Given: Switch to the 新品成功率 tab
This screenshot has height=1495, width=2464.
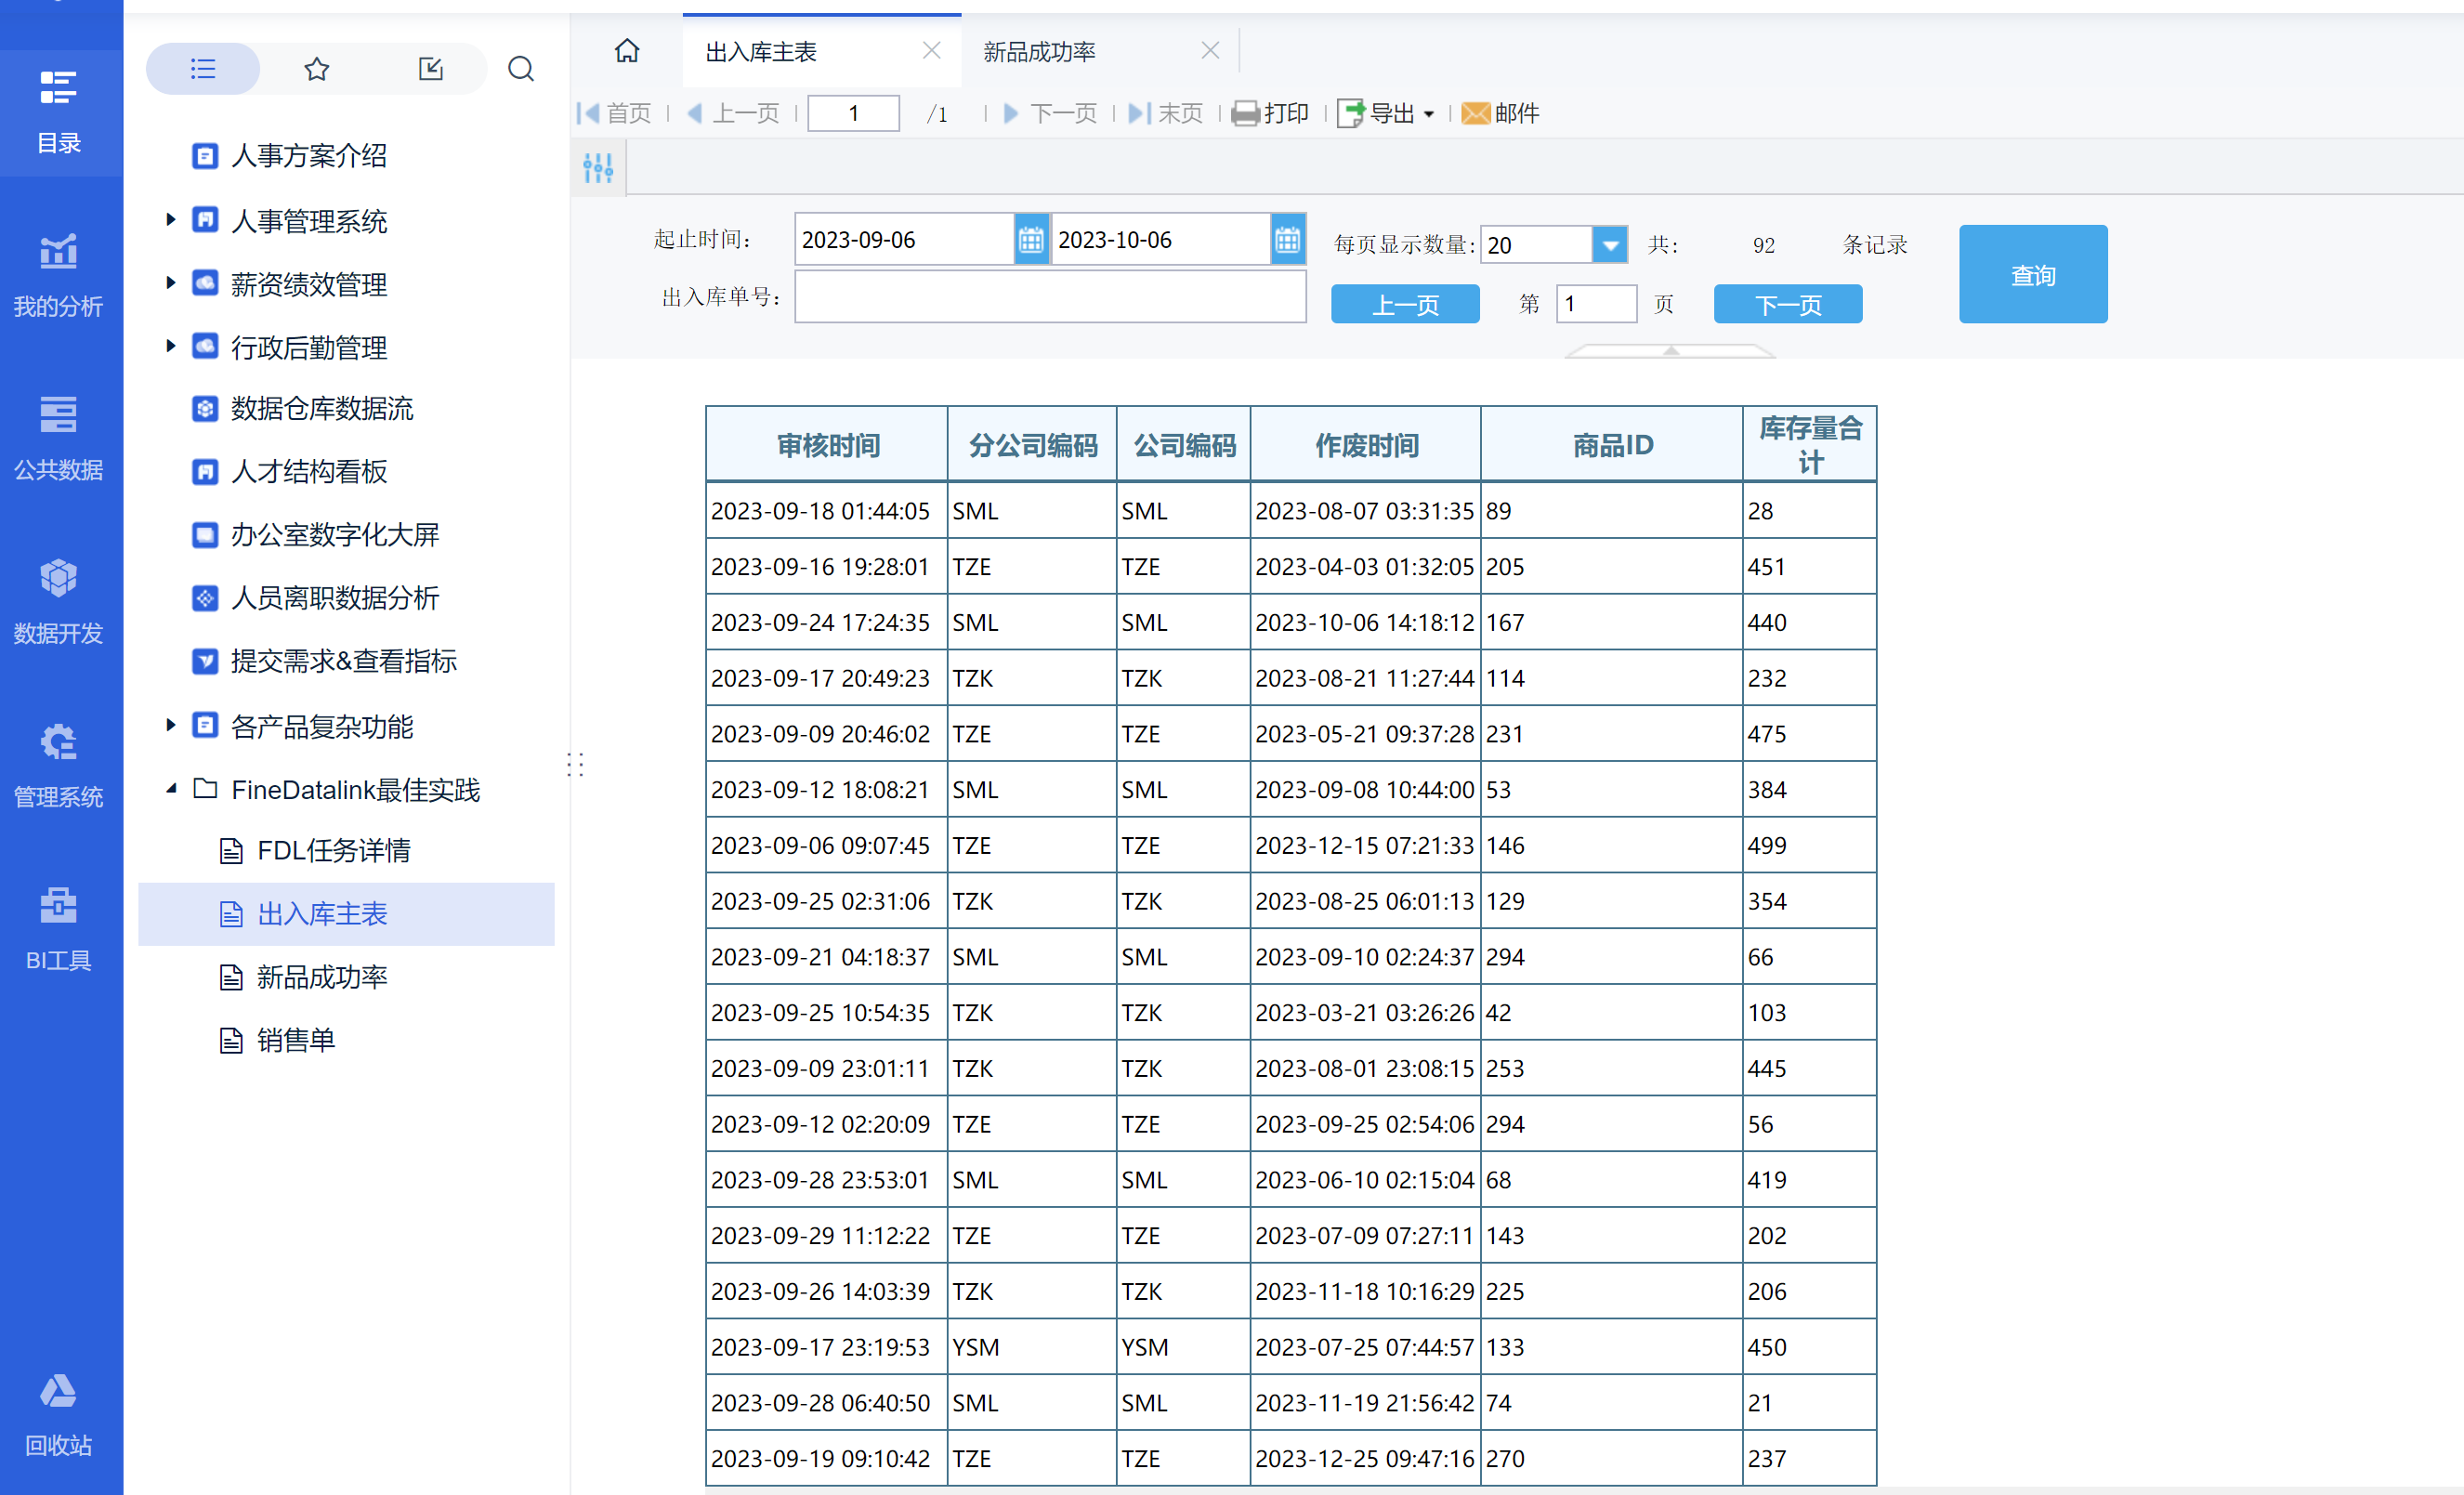Looking at the screenshot, I should coord(1040,51).
